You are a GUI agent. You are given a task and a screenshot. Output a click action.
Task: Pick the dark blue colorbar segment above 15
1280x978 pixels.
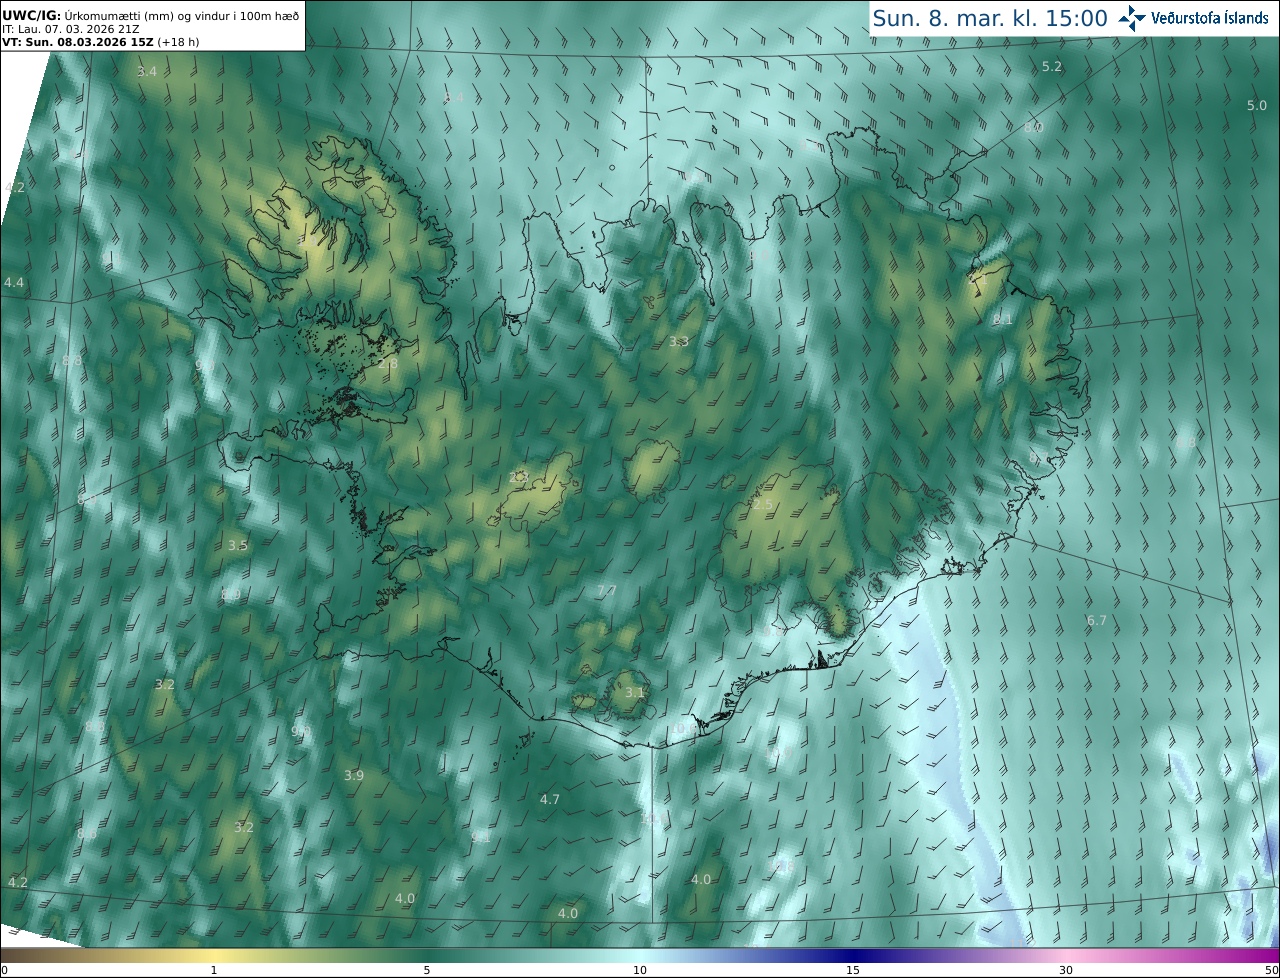tap(853, 955)
